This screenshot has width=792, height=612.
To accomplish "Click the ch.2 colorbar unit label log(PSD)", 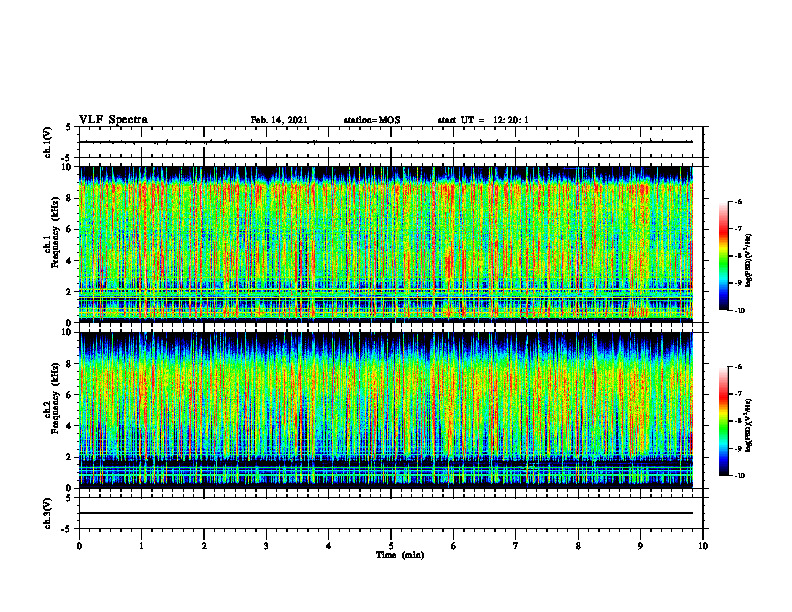I will (x=749, y=425).
